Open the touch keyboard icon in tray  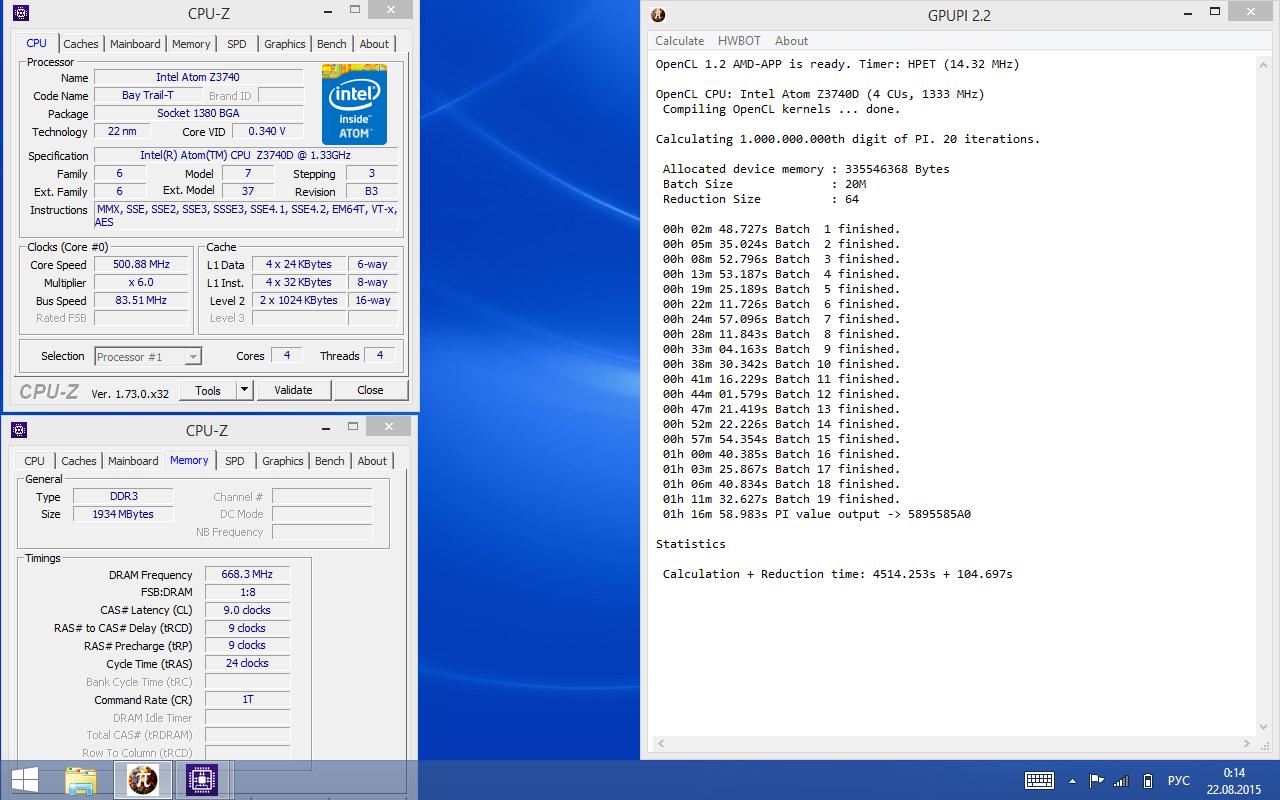pyautogui.click(x=1039, y=781)
